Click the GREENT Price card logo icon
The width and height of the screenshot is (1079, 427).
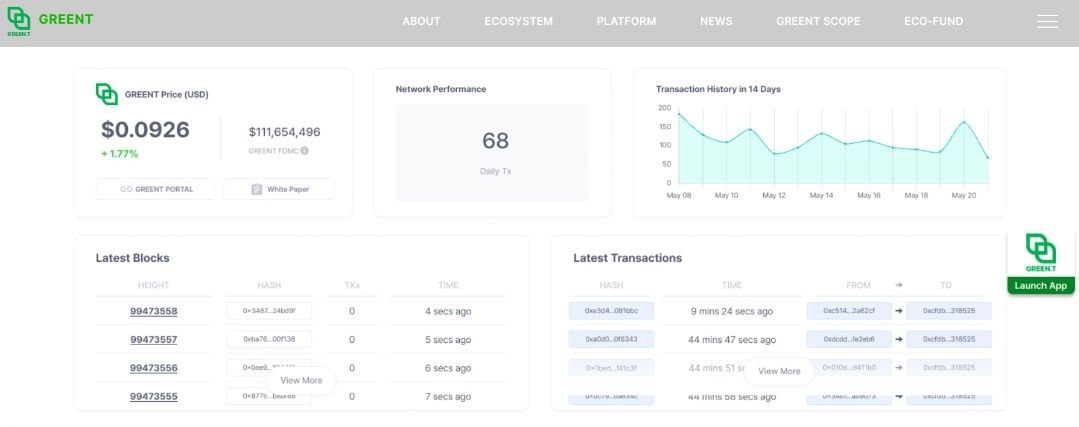(x=107, y=94)
